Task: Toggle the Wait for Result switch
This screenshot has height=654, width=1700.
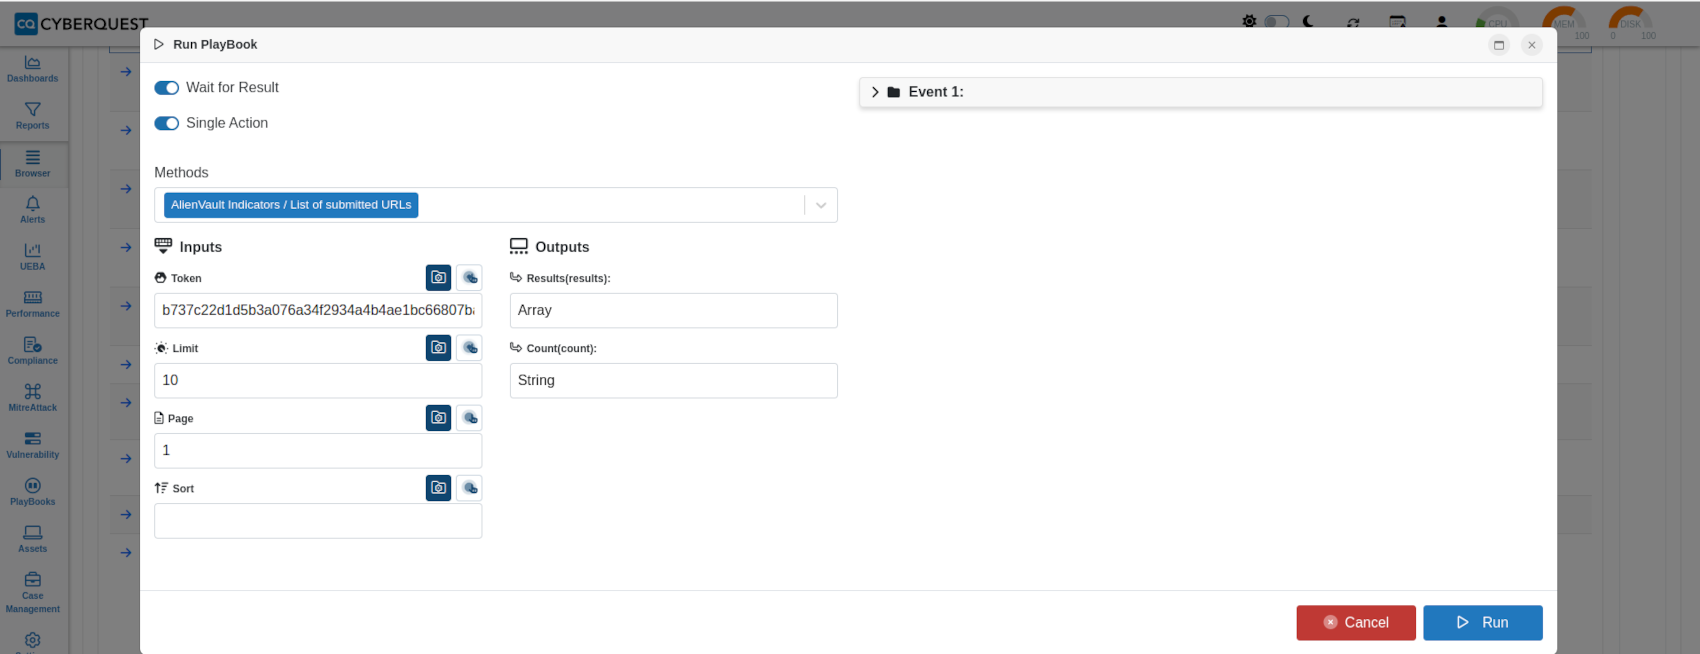Action: 166,88
